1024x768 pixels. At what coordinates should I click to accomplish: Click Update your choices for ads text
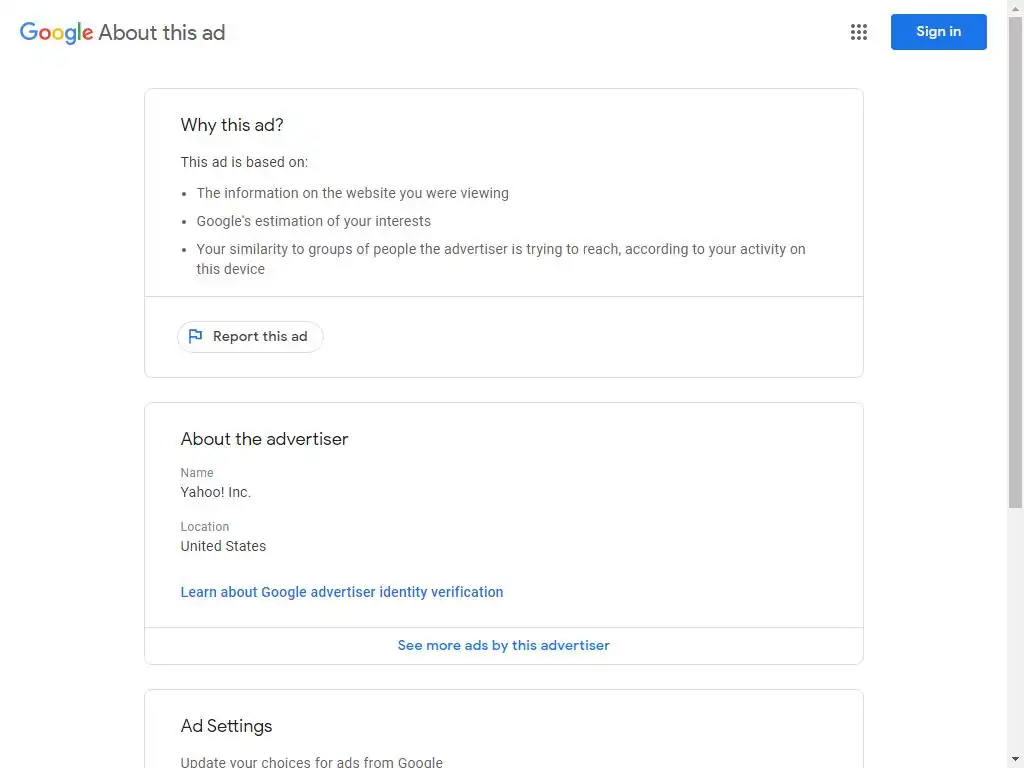point(311,762)
